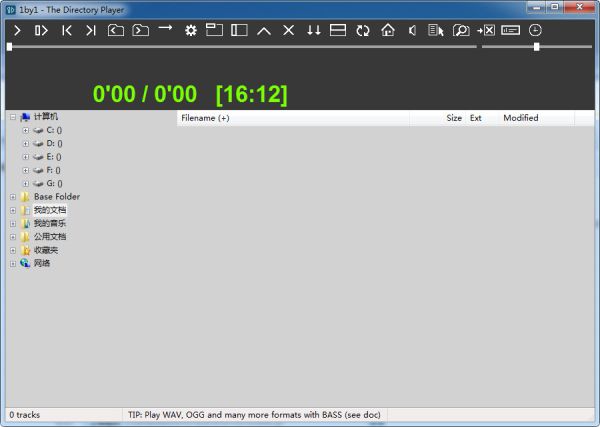Expand the C: drive node
This screenshot has width=600, height=427.
(x=26, y=130)
